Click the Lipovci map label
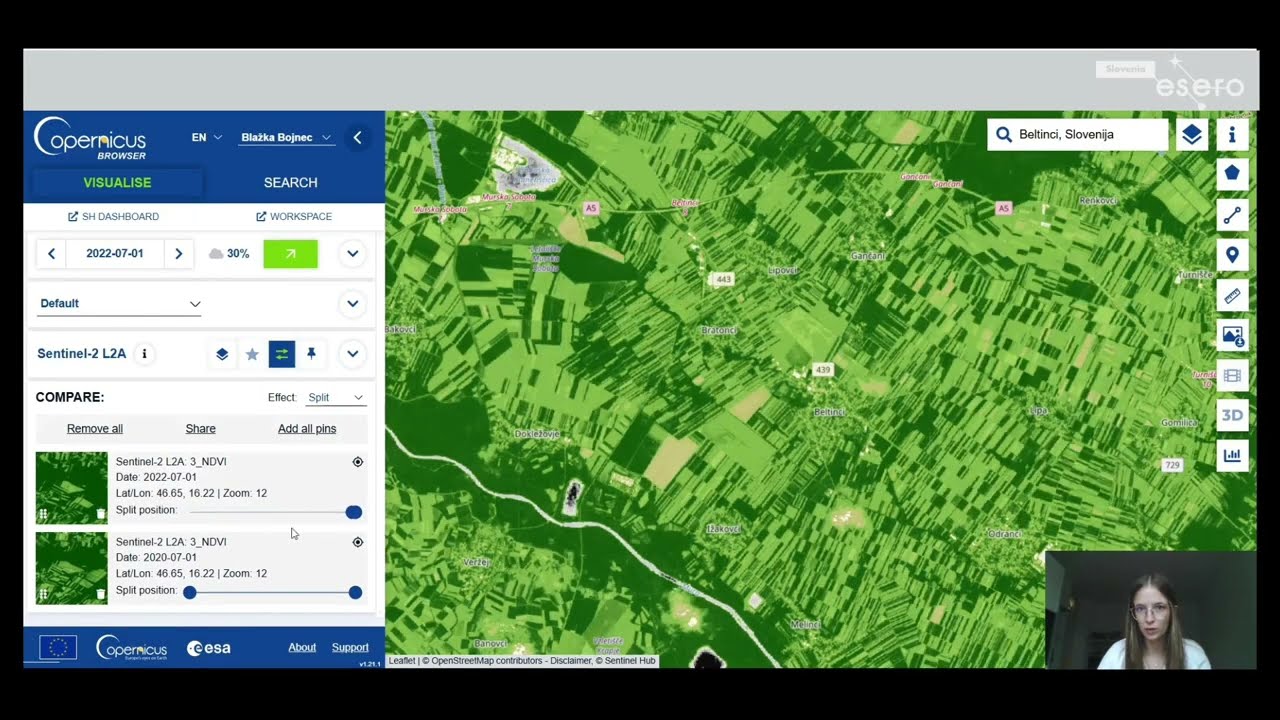Image resolution: width=1280 pixels, height=720 pixels. (x=783, y=271)
